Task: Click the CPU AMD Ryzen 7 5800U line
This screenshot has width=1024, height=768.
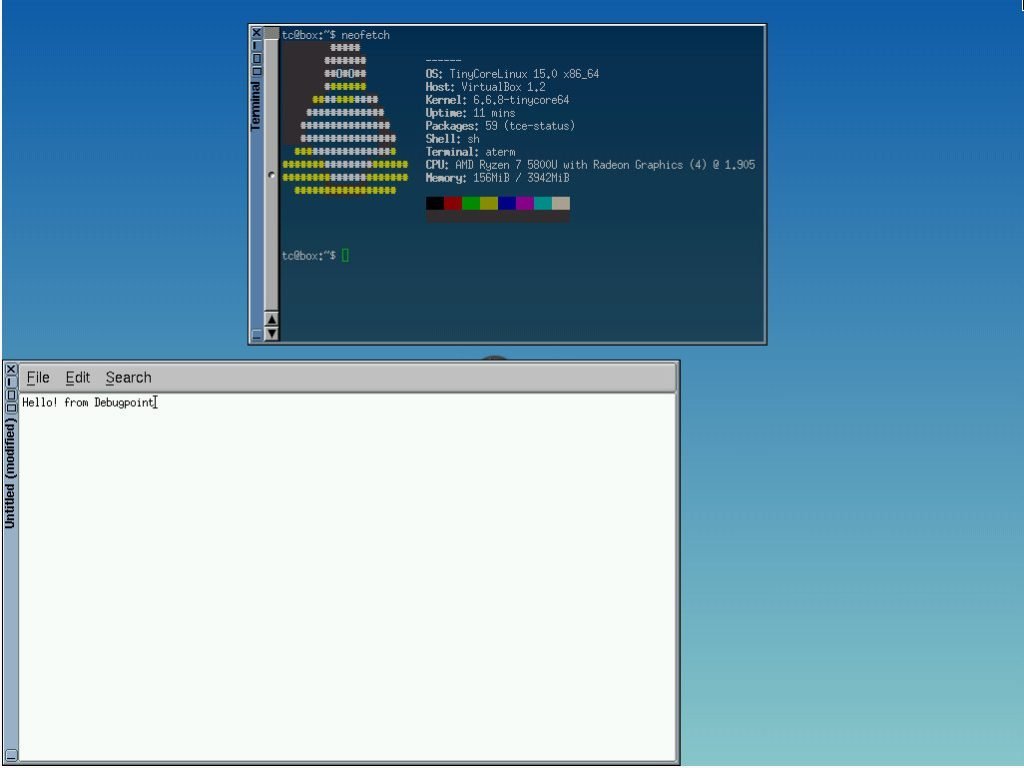Action: 590,165
